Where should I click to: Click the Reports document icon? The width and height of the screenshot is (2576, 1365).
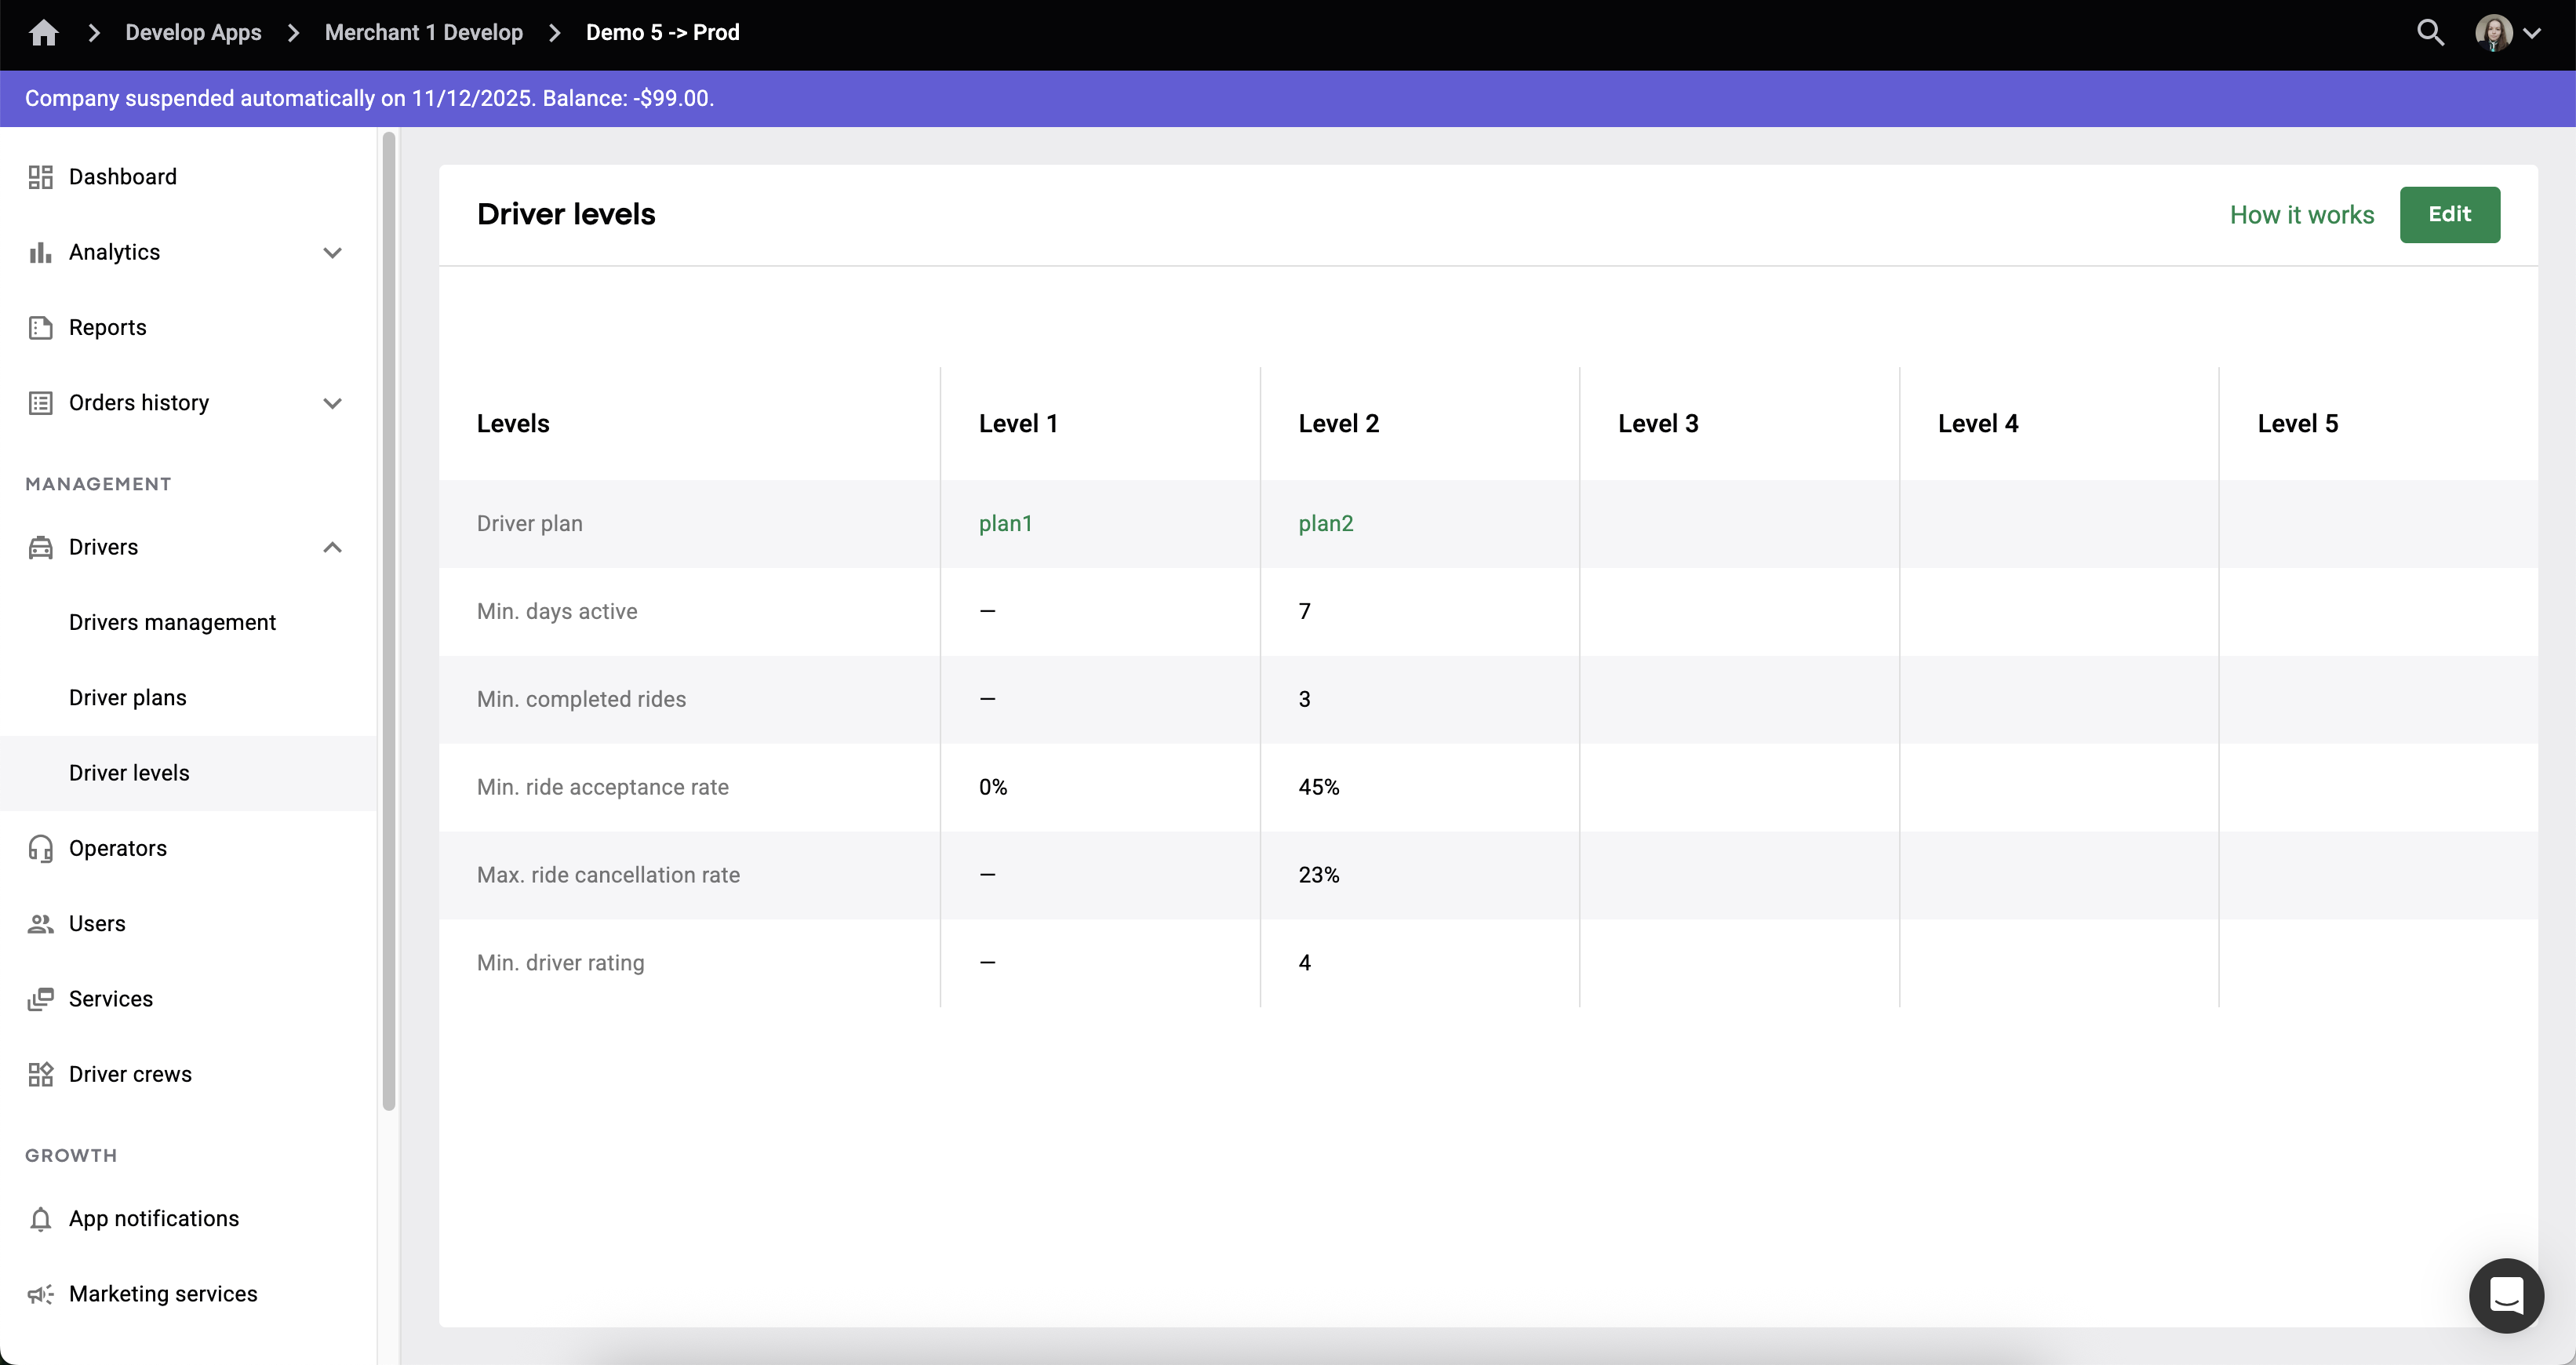click(x=40, y=328)
